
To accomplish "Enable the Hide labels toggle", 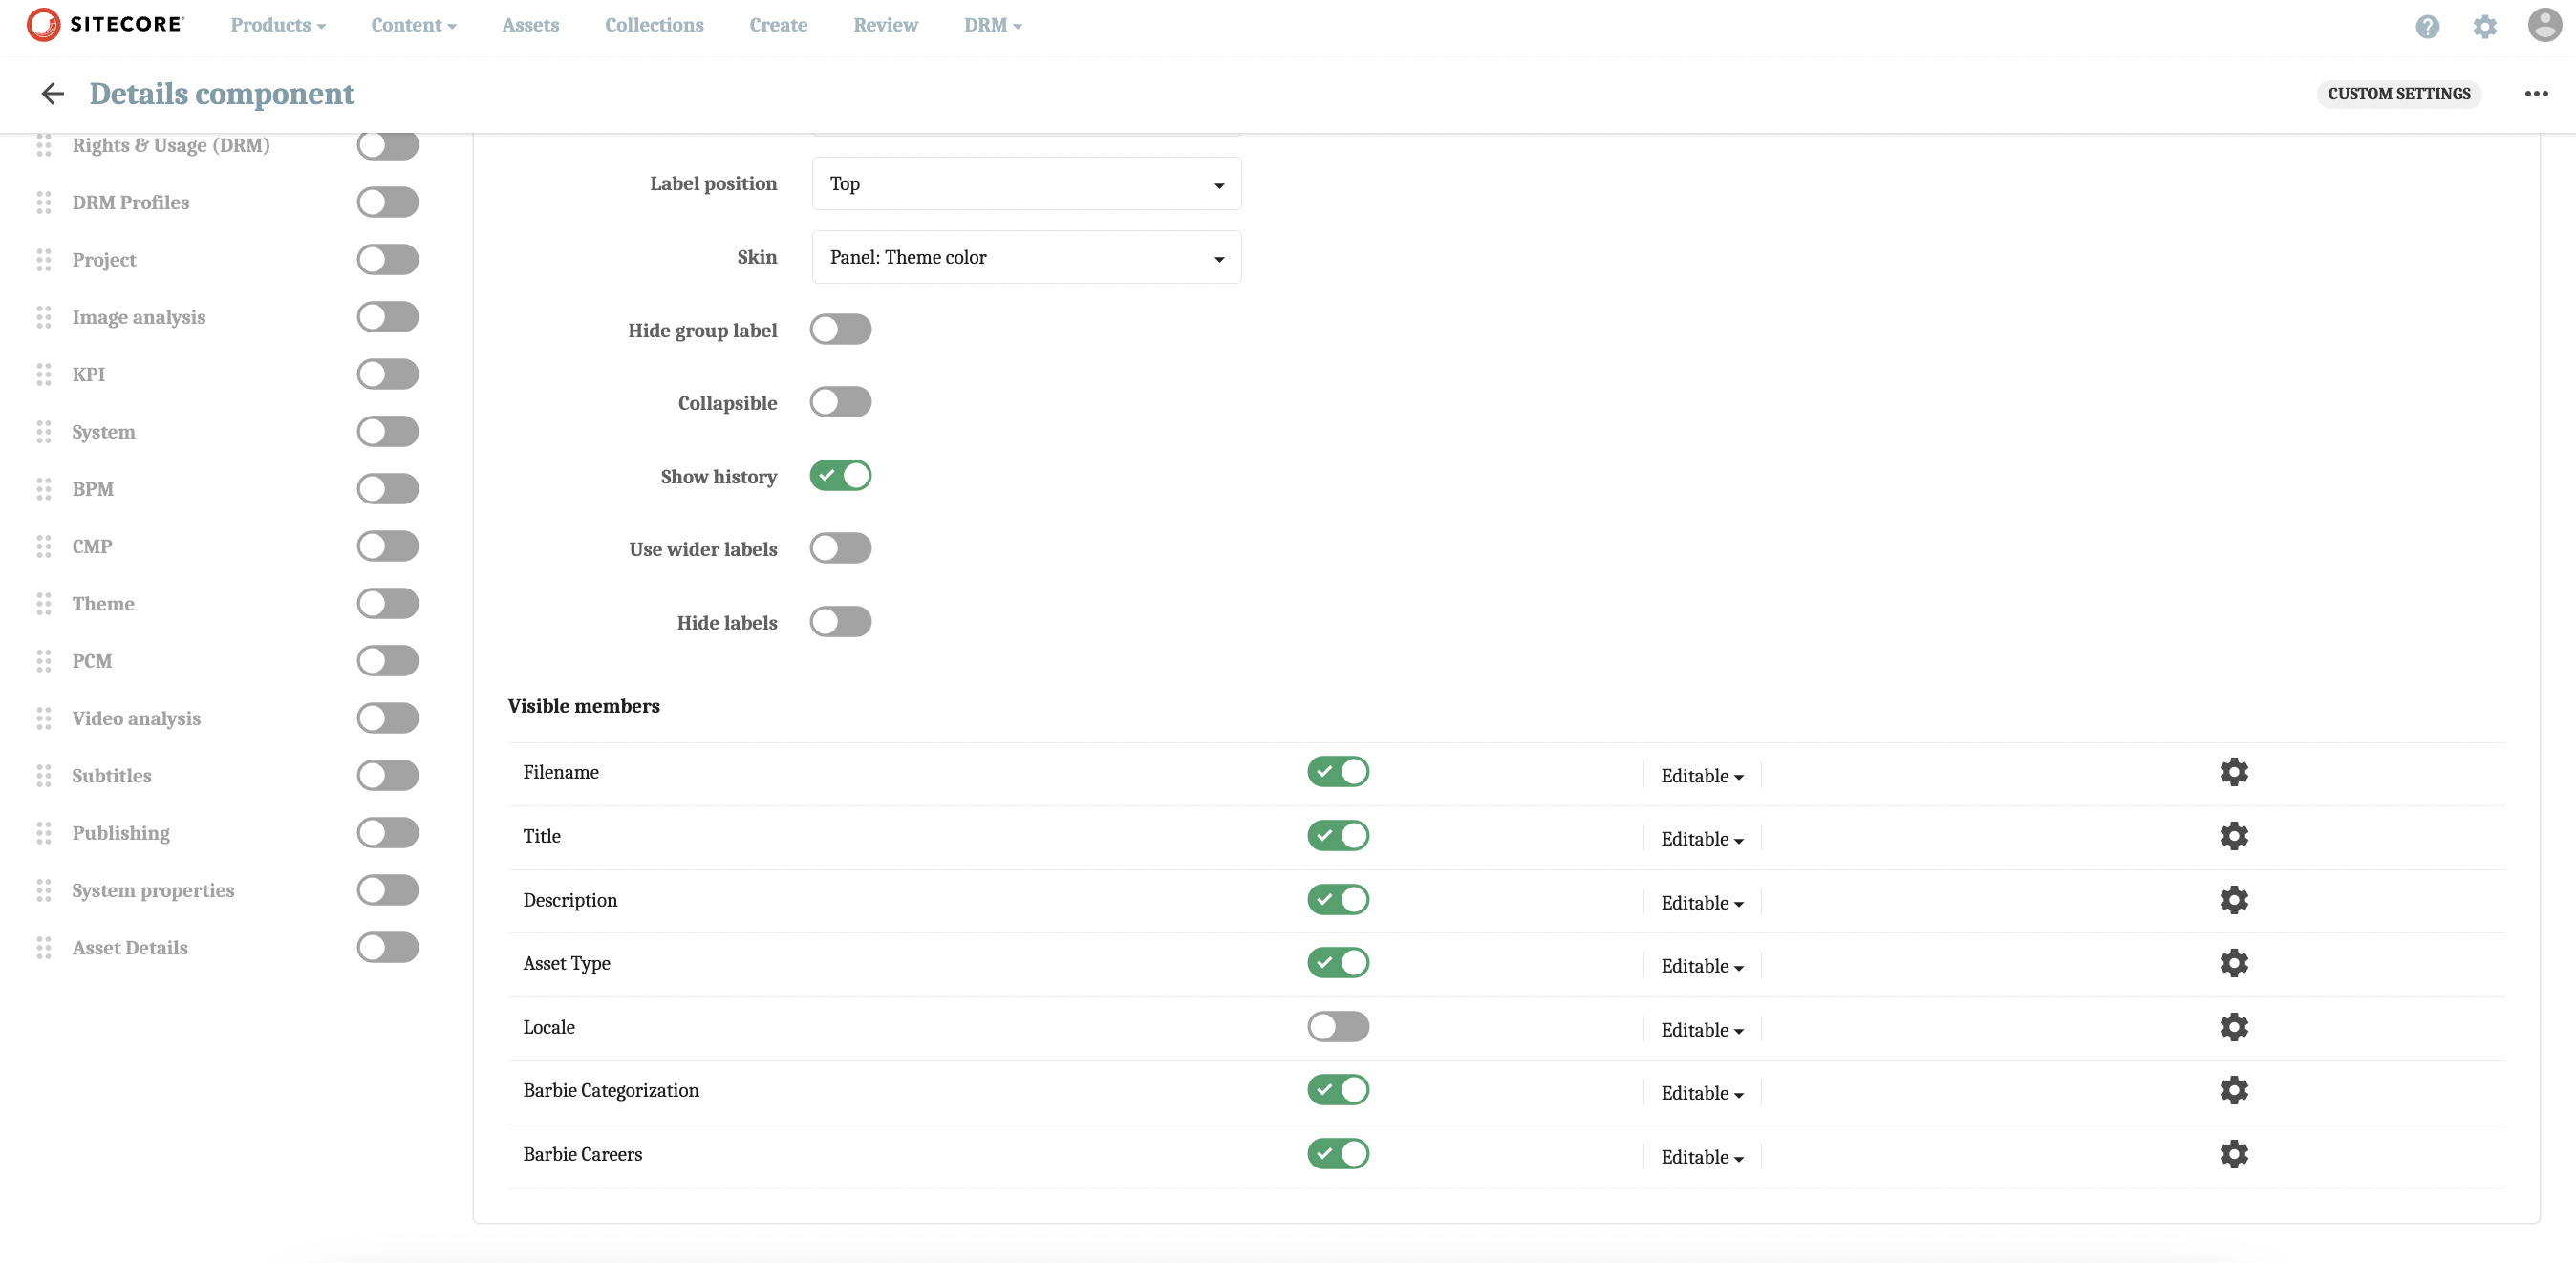I will (840, 621).
